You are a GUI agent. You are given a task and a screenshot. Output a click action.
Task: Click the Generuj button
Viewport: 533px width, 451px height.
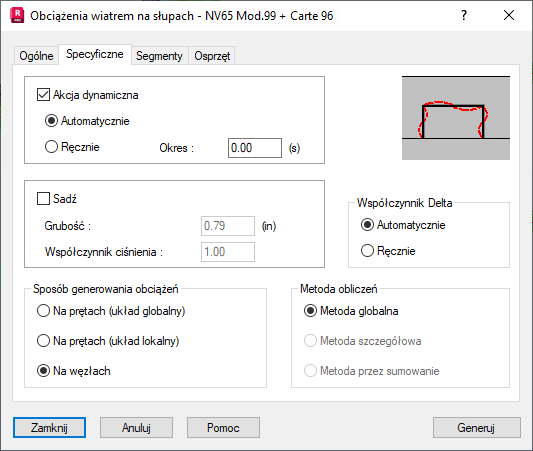pyautogui.click(x=477, y=428)
